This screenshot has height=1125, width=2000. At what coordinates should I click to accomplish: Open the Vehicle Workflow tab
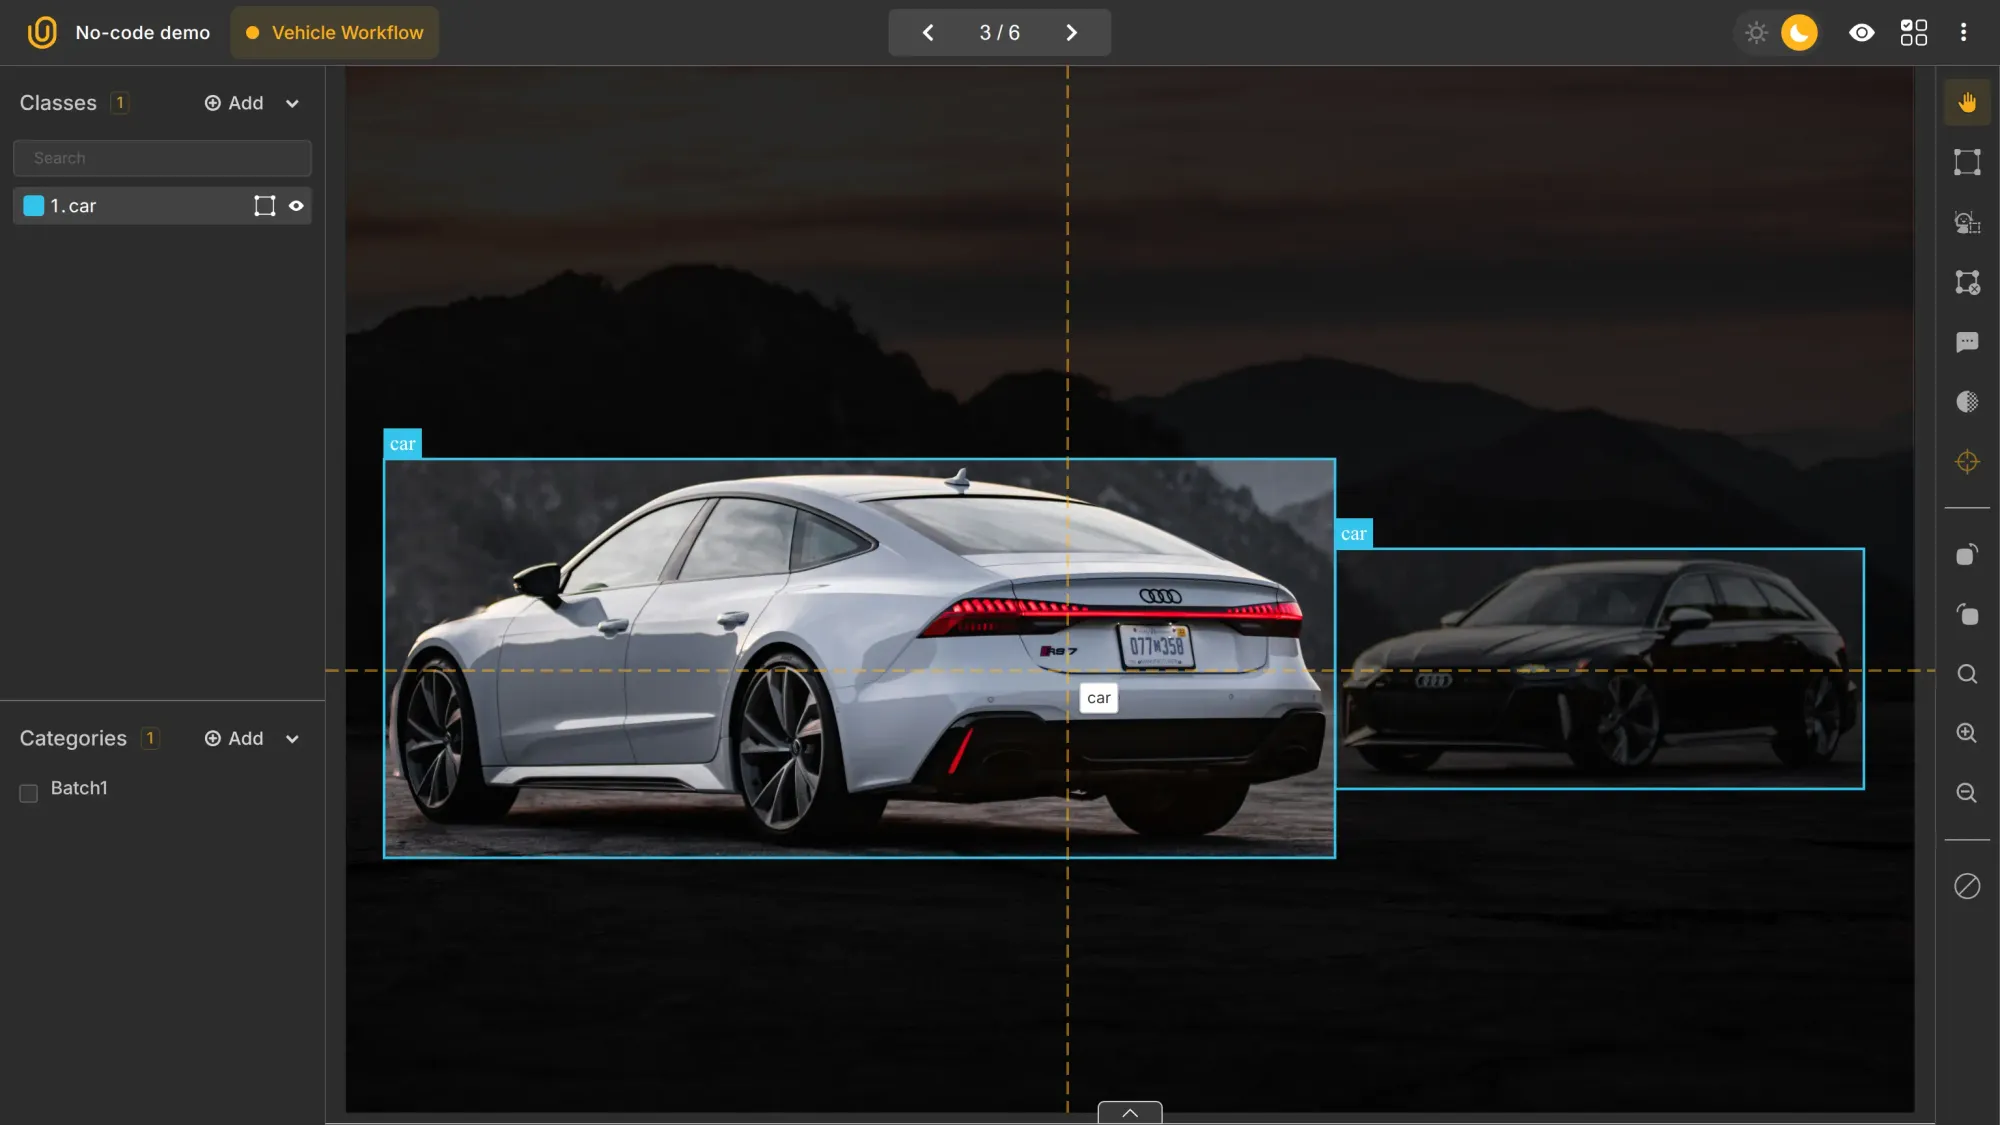pos(335,33)
